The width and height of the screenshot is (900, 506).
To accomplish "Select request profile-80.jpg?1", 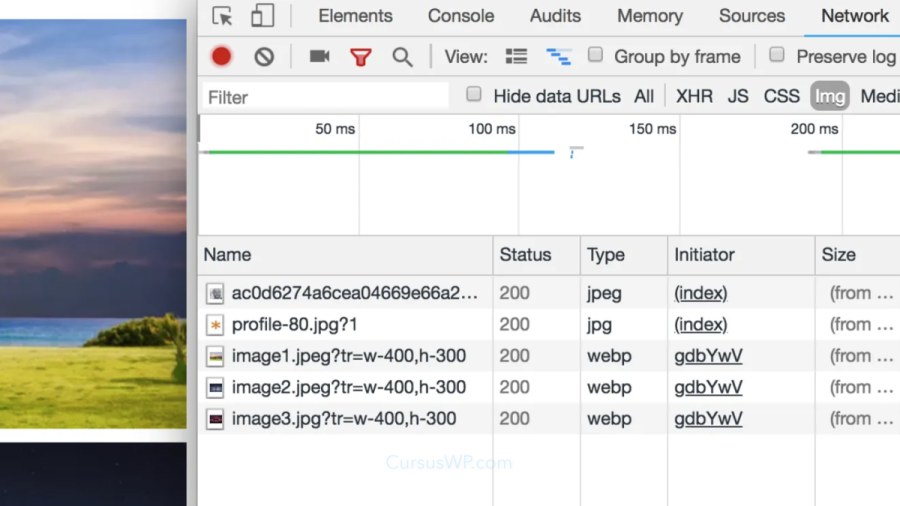I will [x=294, y=325].
